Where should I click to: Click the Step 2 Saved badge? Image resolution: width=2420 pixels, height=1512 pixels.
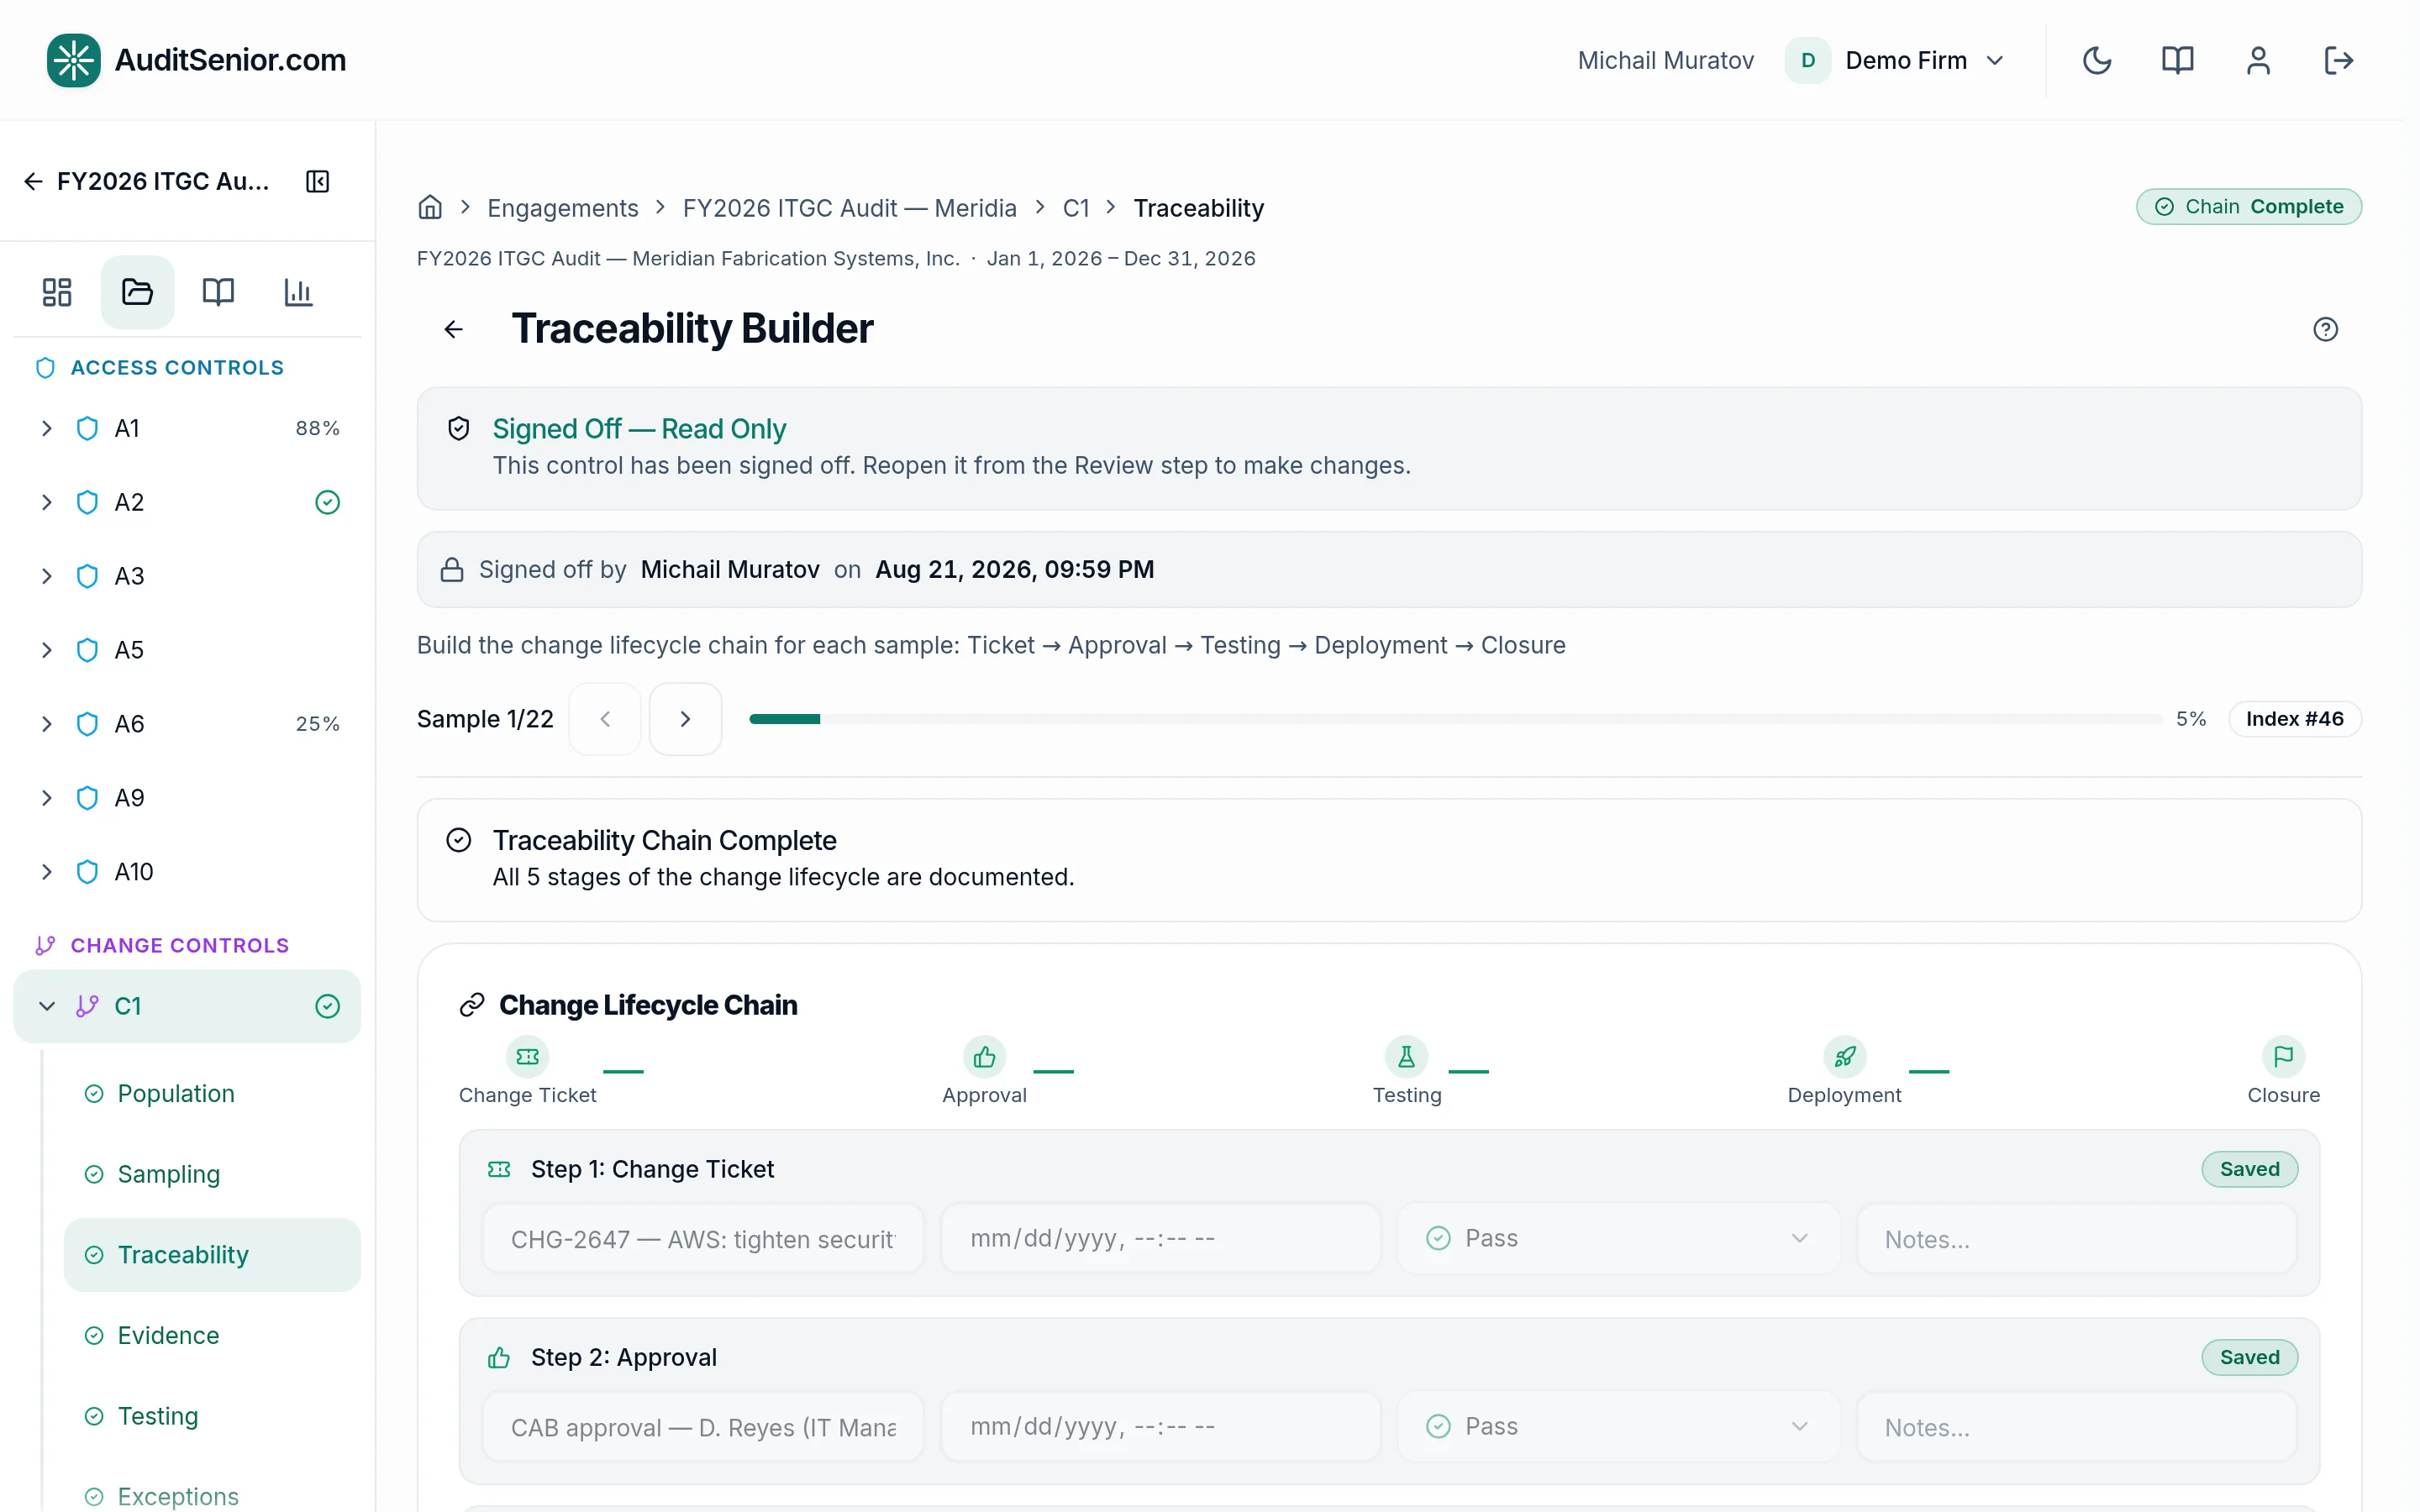pos(2249,1357)
